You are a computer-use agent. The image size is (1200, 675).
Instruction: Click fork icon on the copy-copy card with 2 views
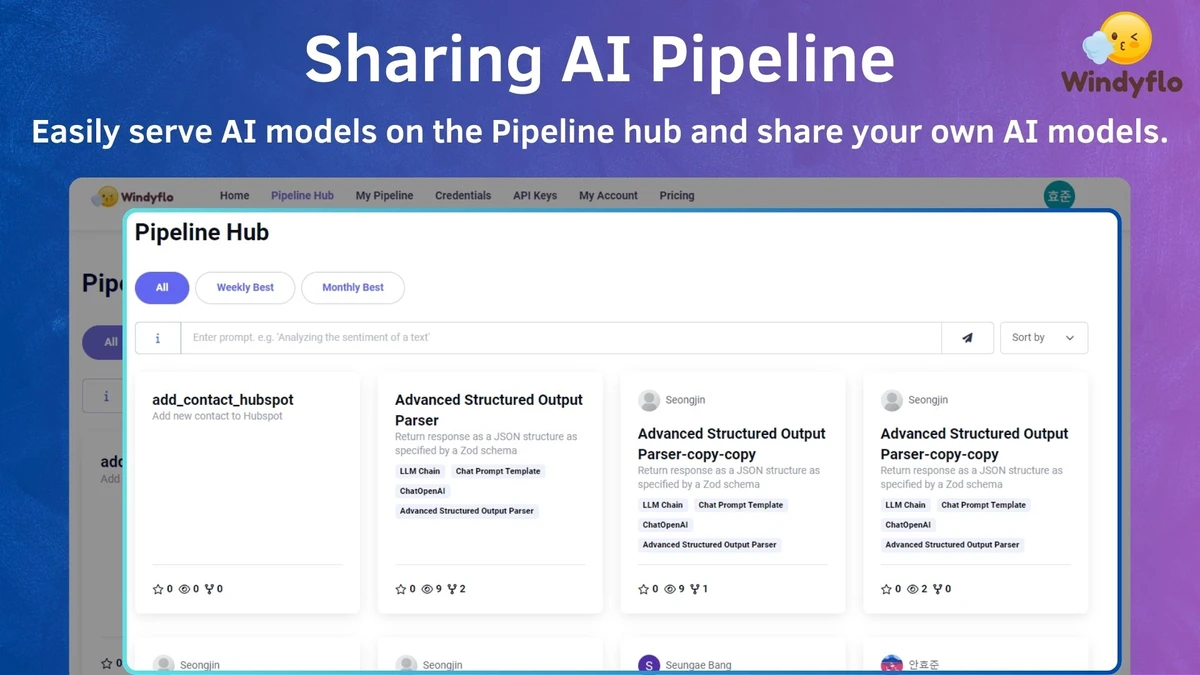[938, 589]
